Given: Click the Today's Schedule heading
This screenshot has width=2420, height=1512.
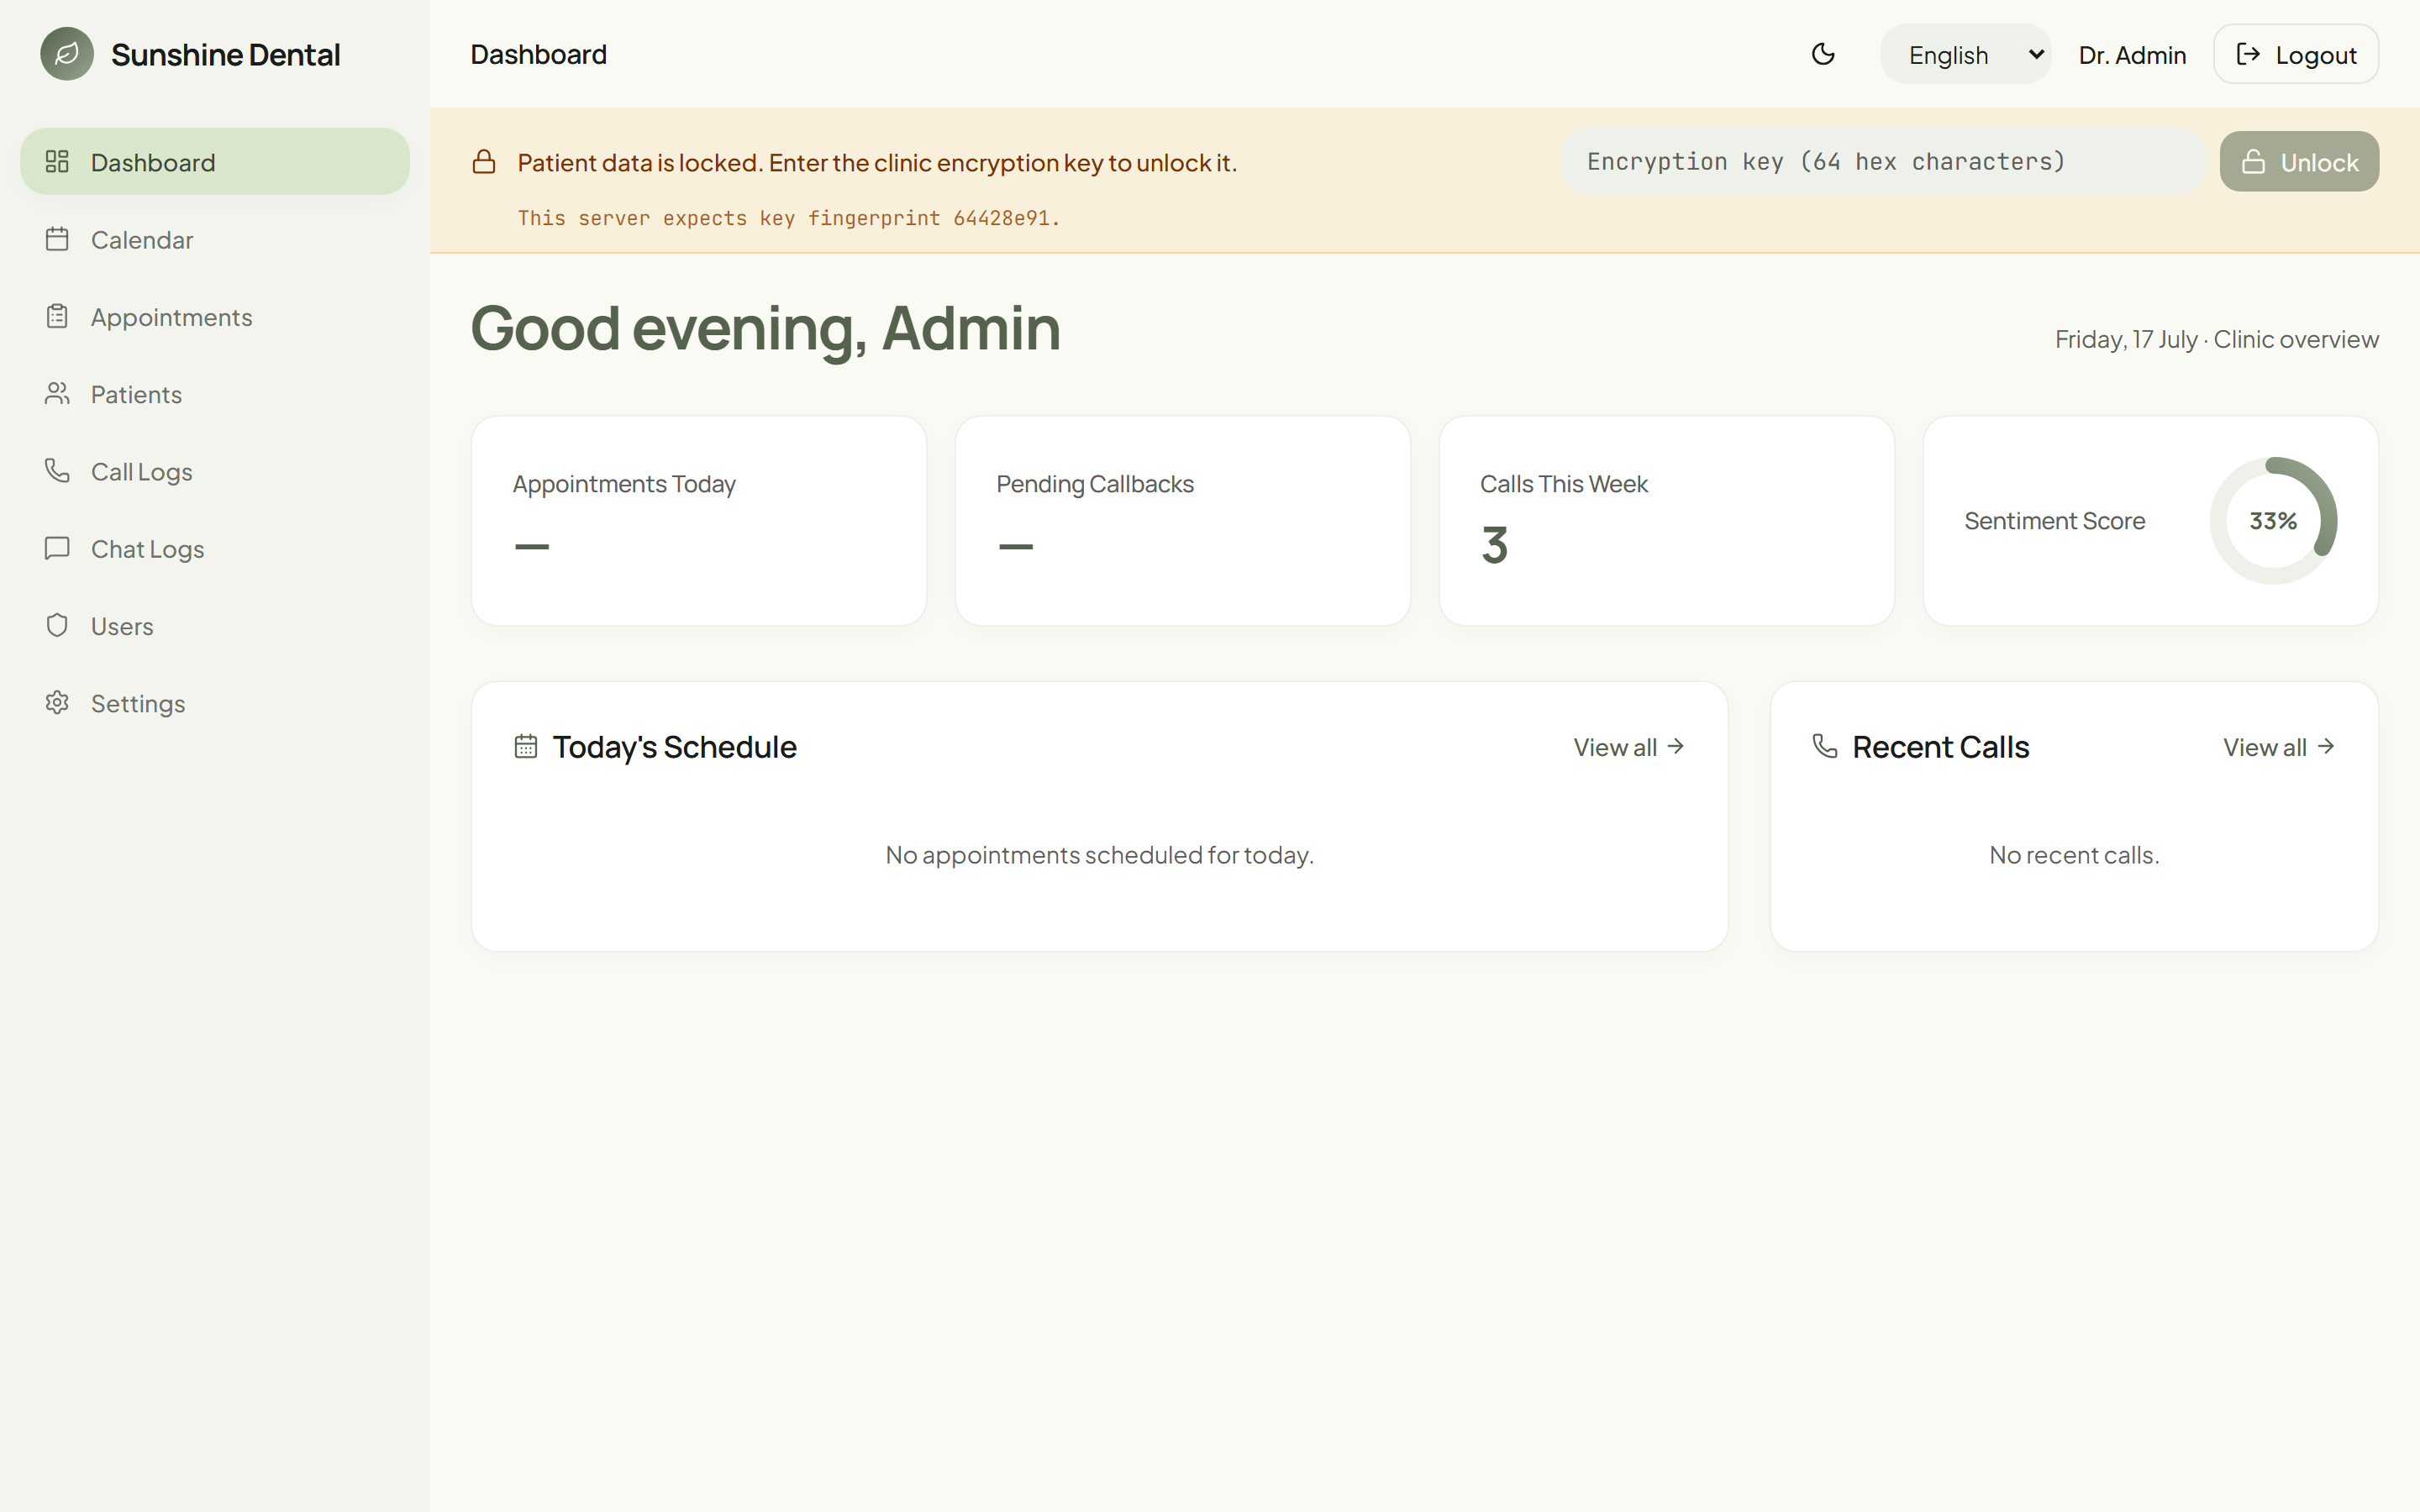Looking at the screenshot, I should 674,747.
